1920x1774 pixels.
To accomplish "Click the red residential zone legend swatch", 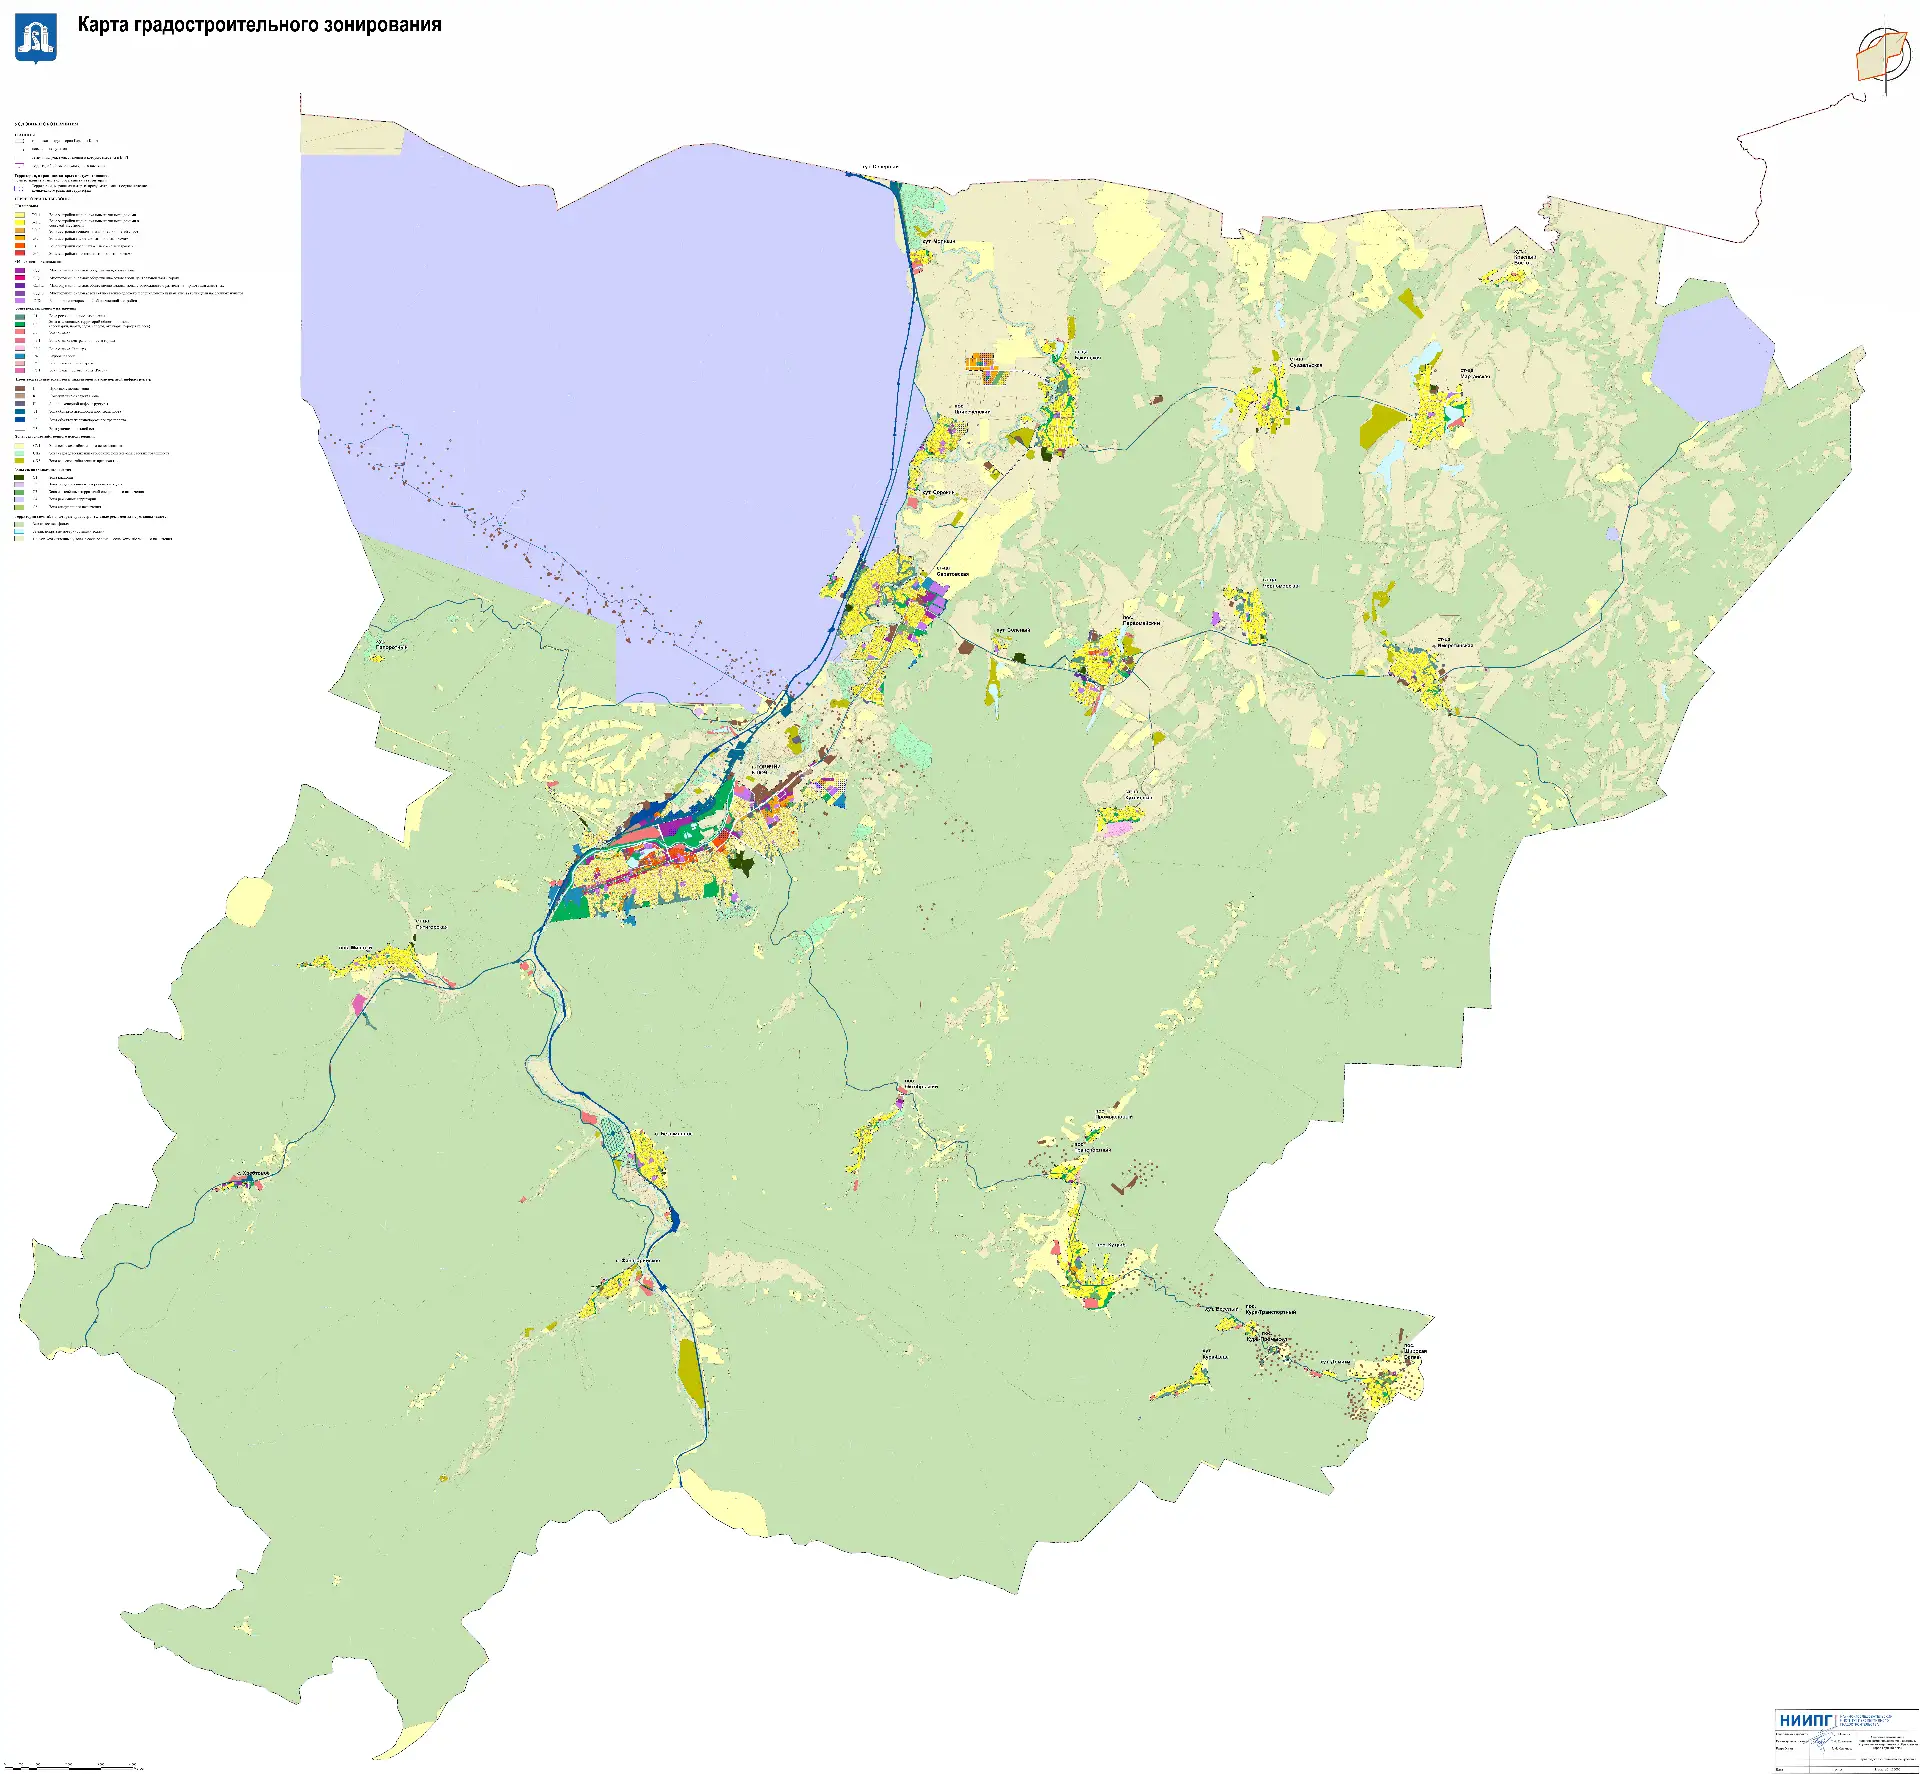I will [x=20, y=253].
